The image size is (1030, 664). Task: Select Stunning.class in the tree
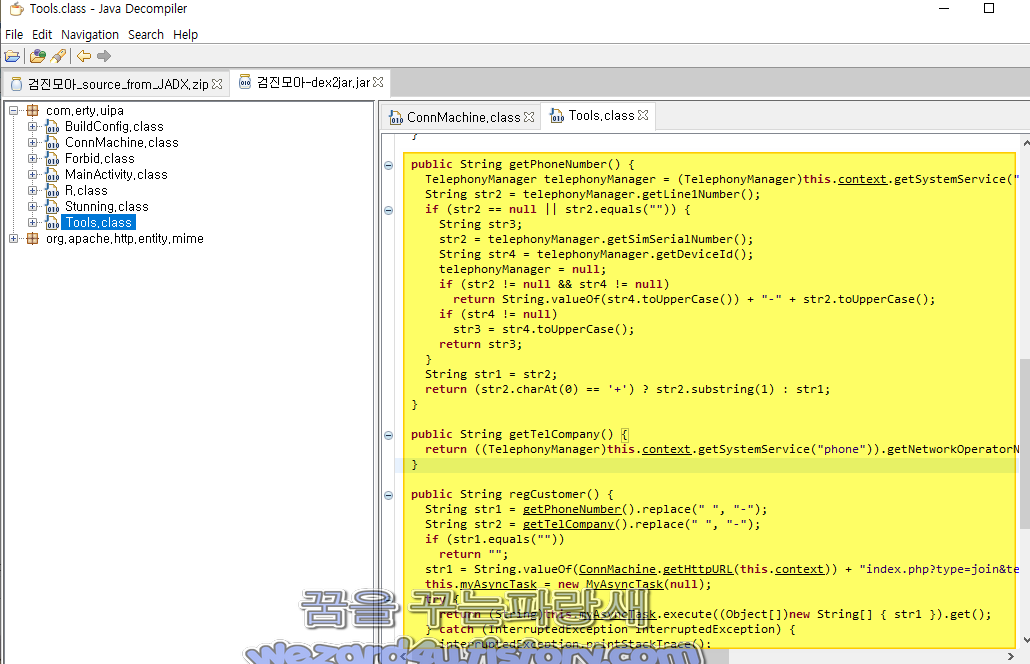click(106, 207)
